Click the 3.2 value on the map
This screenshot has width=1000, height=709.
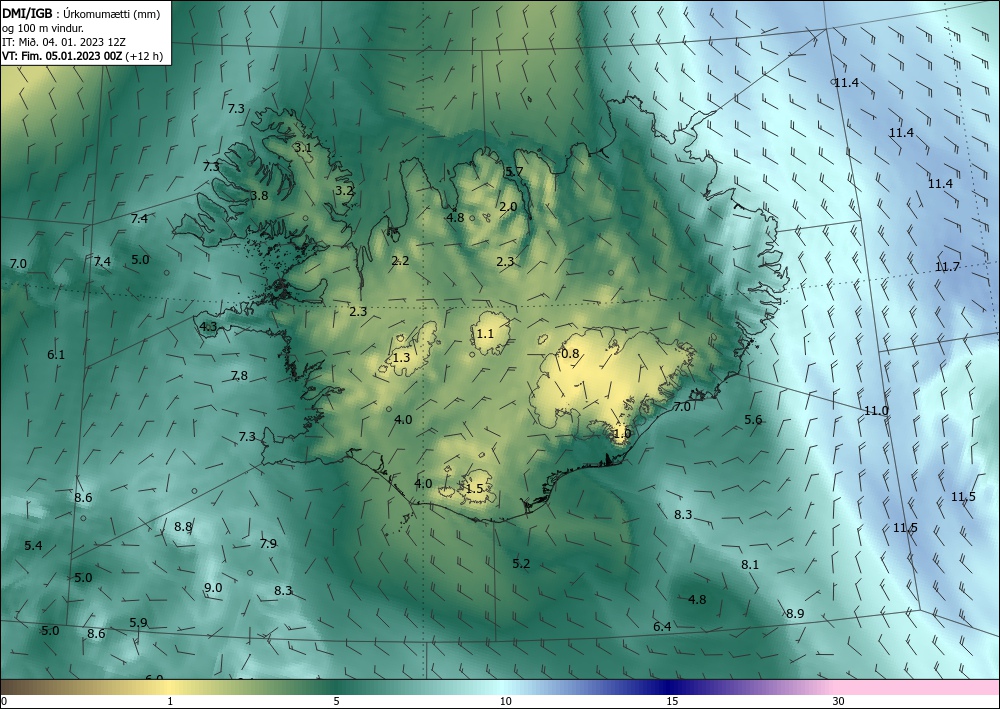coord(344,190)
